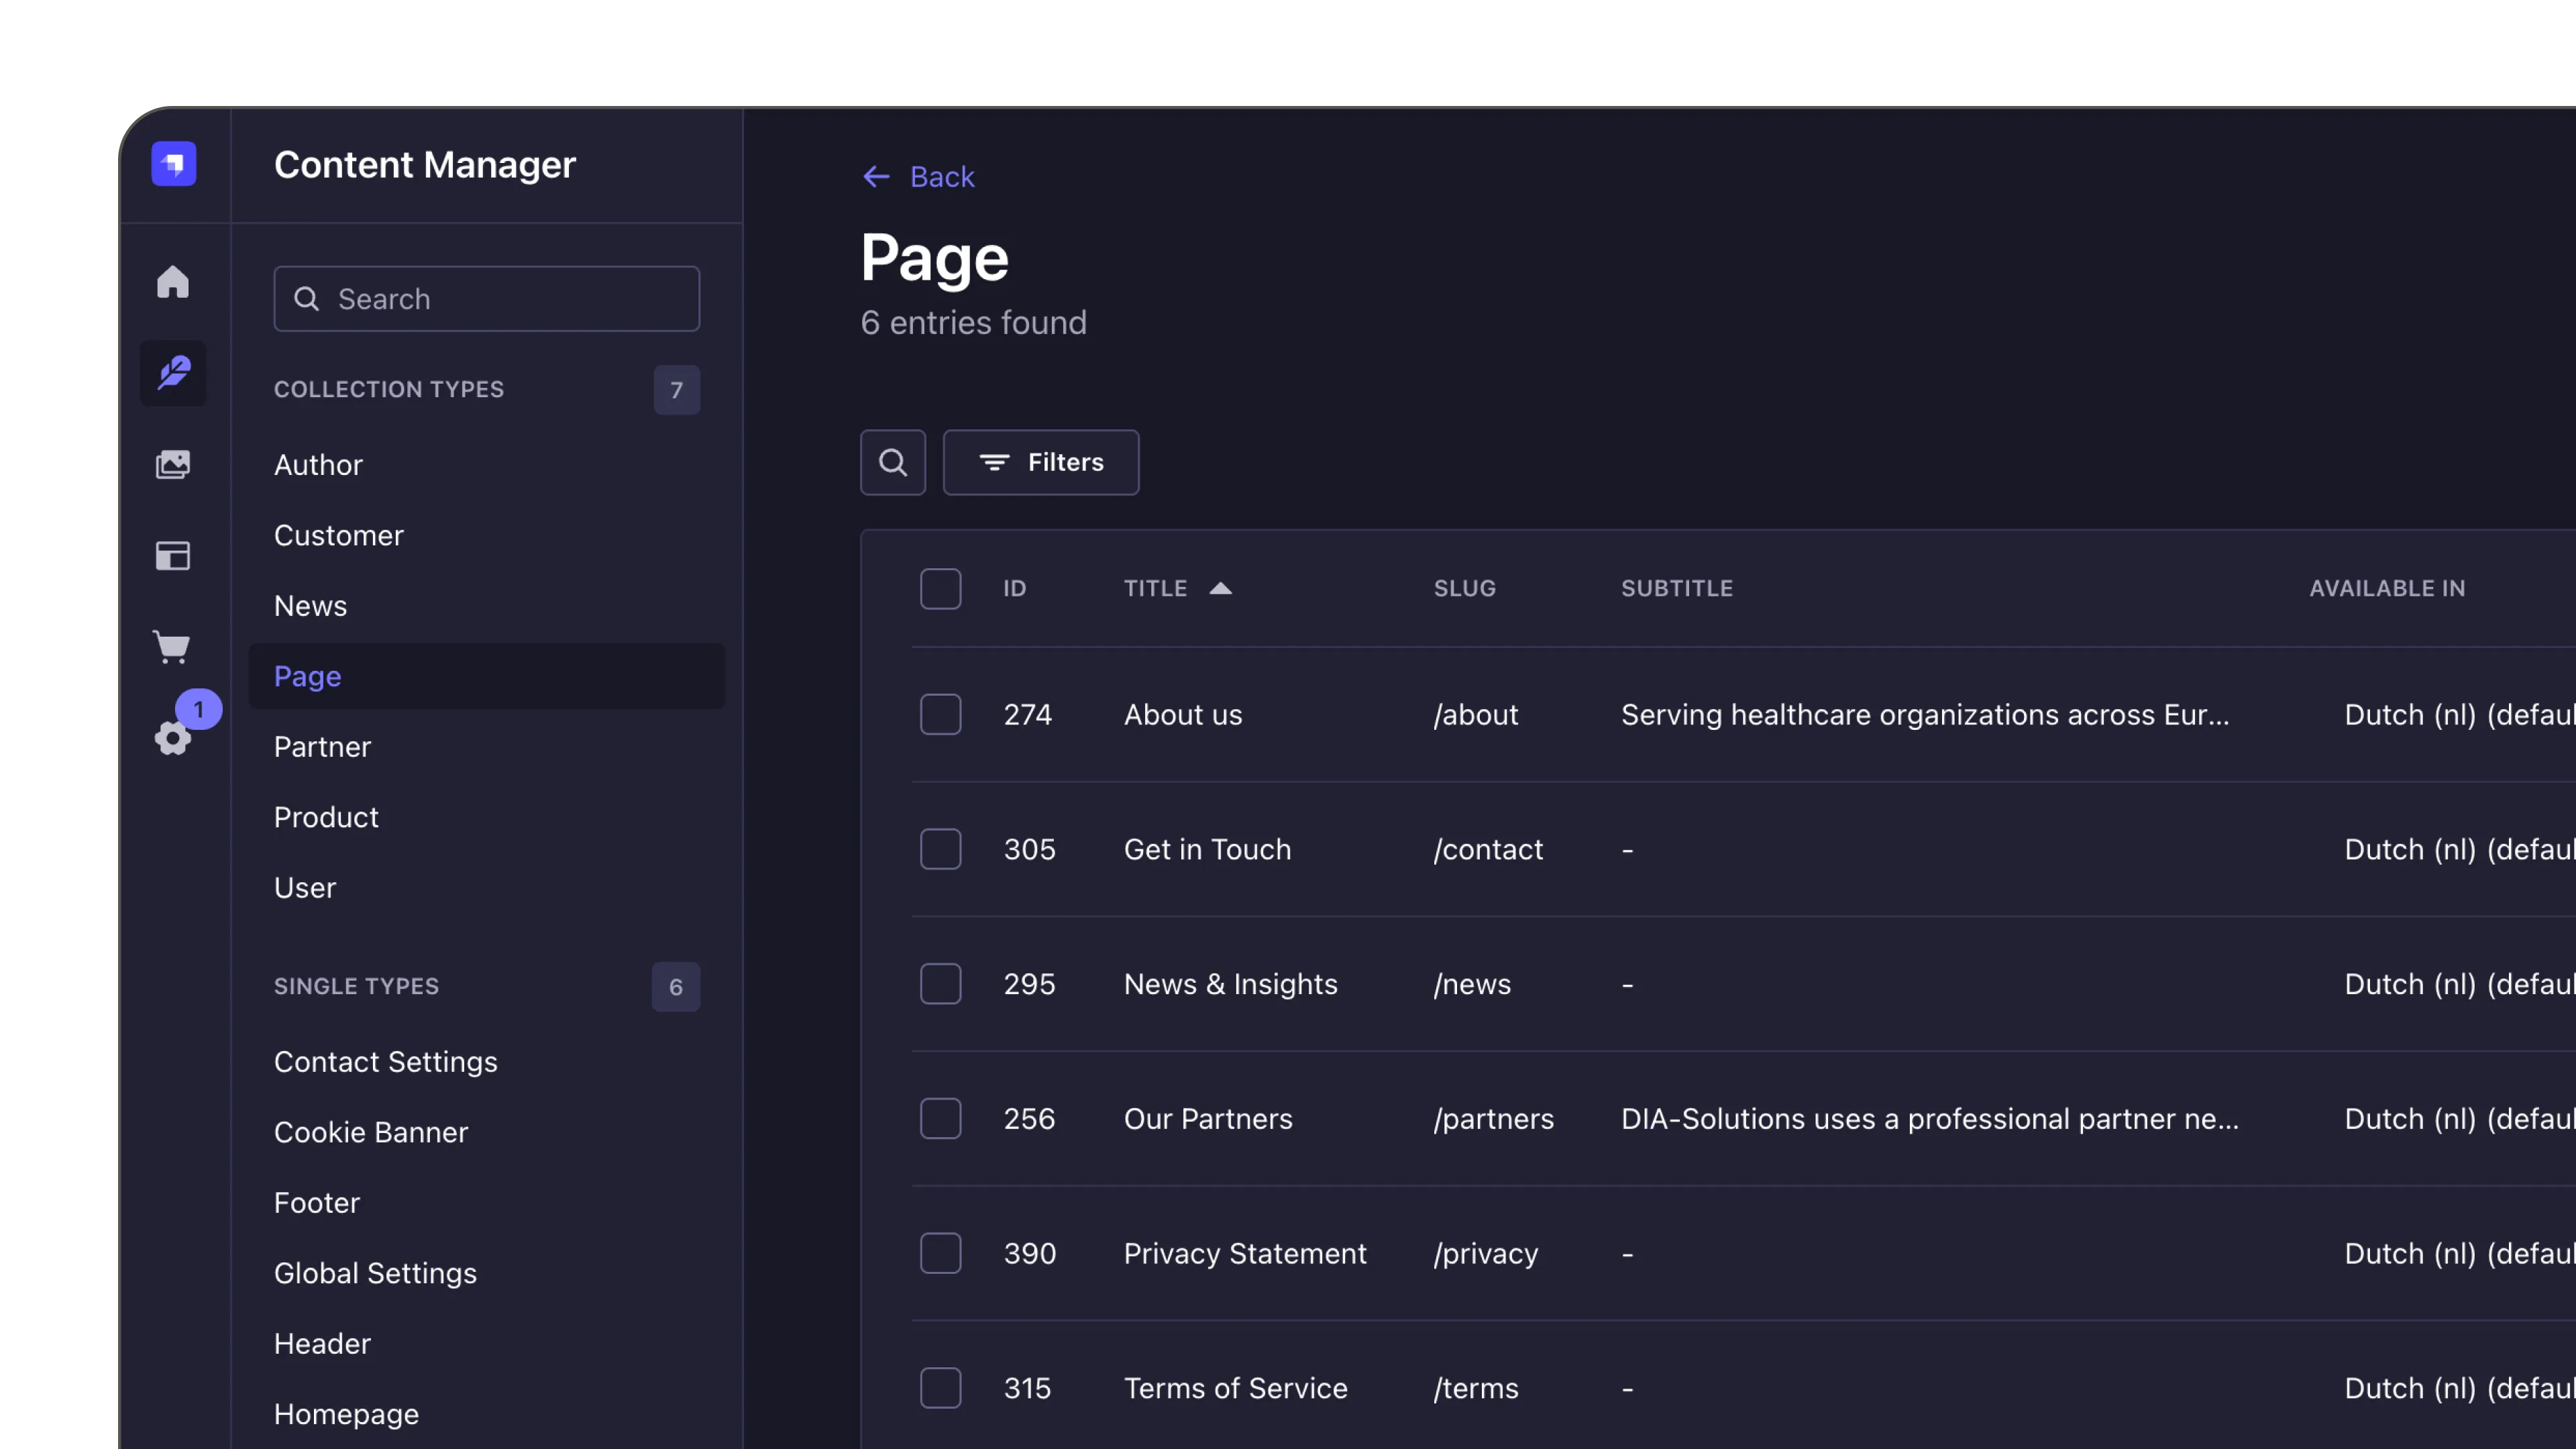The height and width of the screenshot is (1449, 2576).
Task: Click ID 390 cell
Action: coord(1030,1253)
